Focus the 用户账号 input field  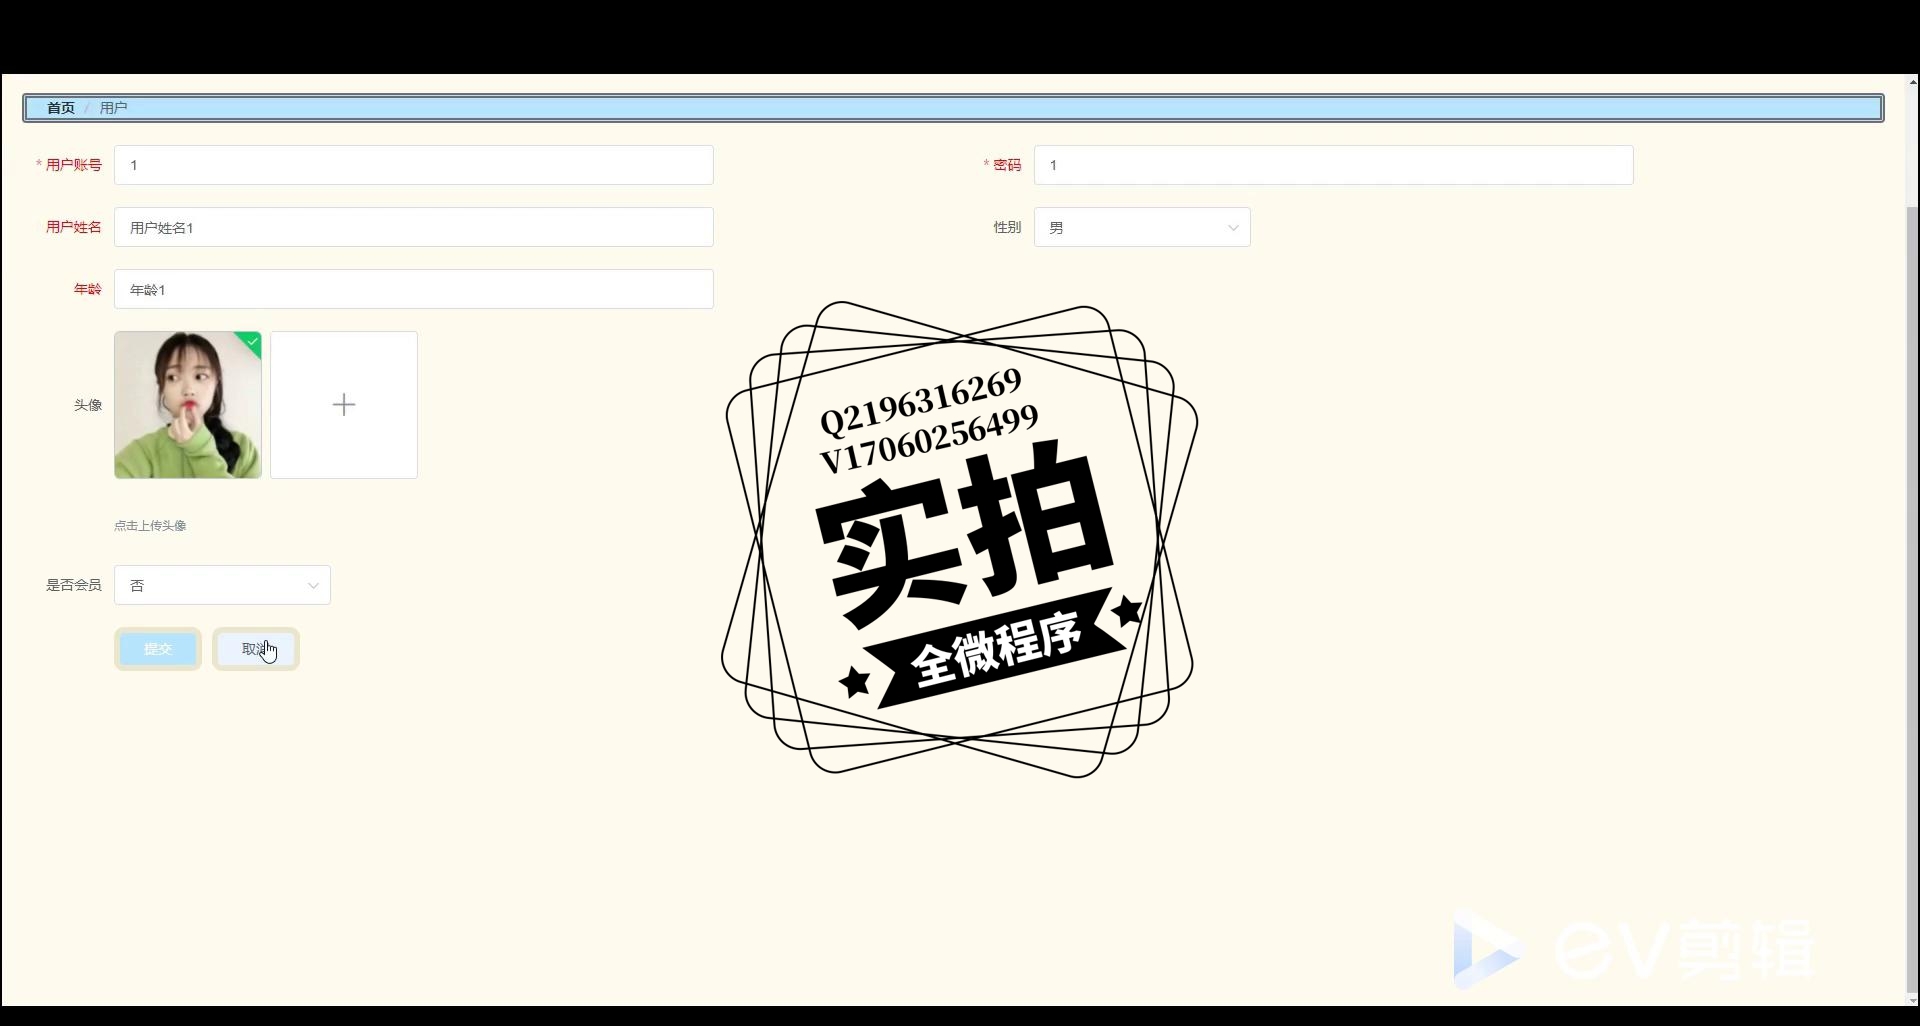pos(413,165)
